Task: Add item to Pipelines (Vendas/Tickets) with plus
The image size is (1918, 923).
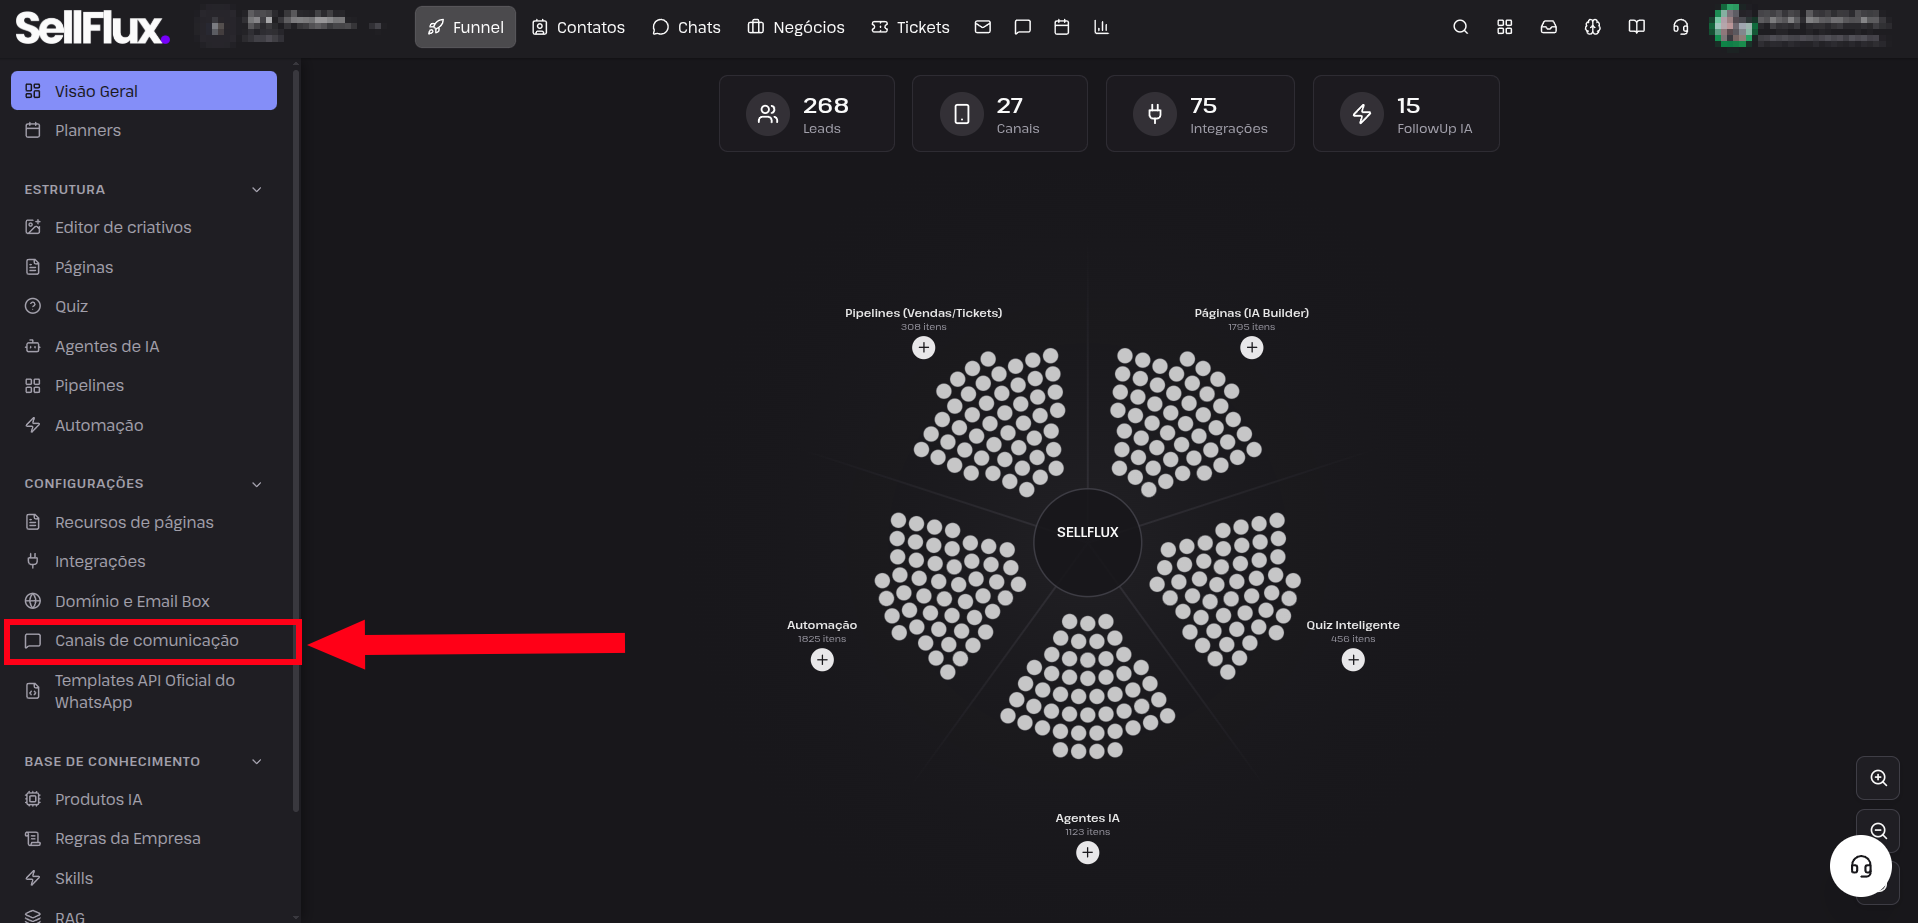Action: pos(924,348)
